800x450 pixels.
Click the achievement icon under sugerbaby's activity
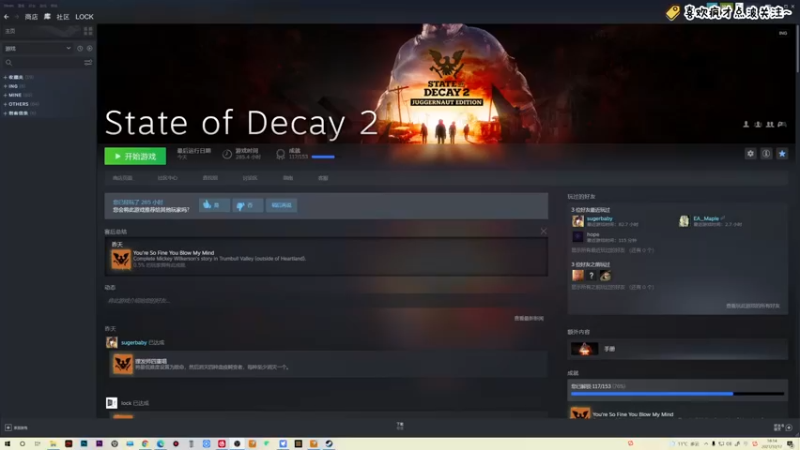122,364
